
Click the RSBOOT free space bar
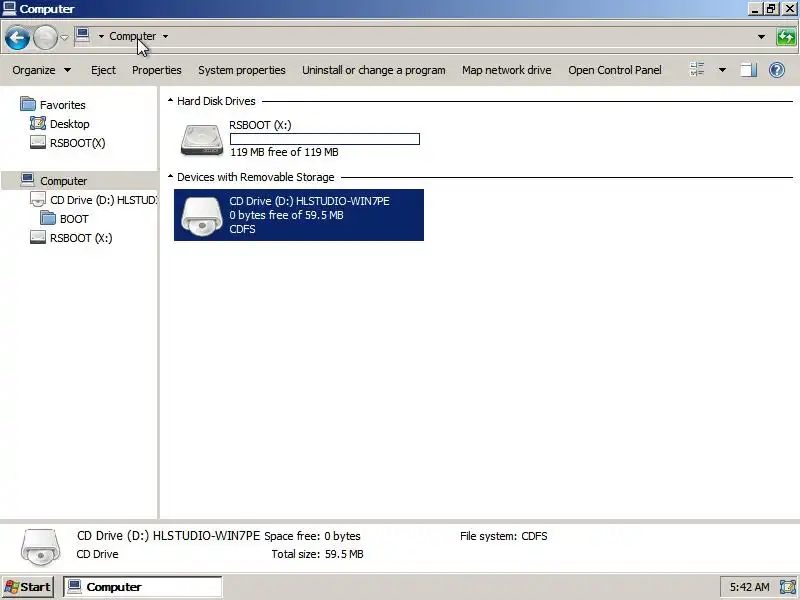pyautogui.click(x=325, y=139)
